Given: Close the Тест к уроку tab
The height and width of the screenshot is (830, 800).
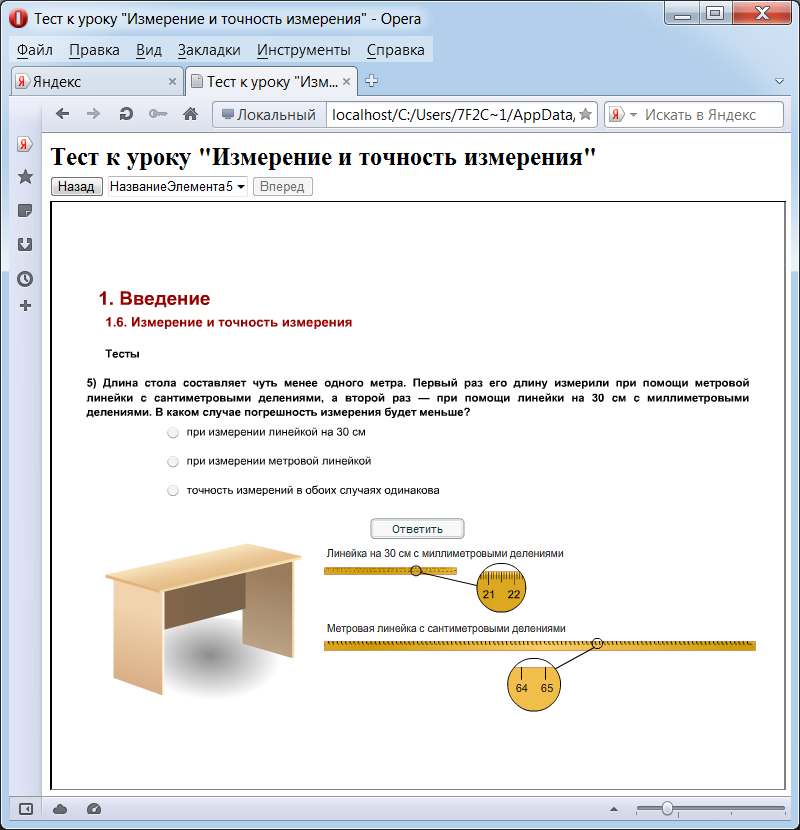Looking at the screenshot, I should (346, 82).
